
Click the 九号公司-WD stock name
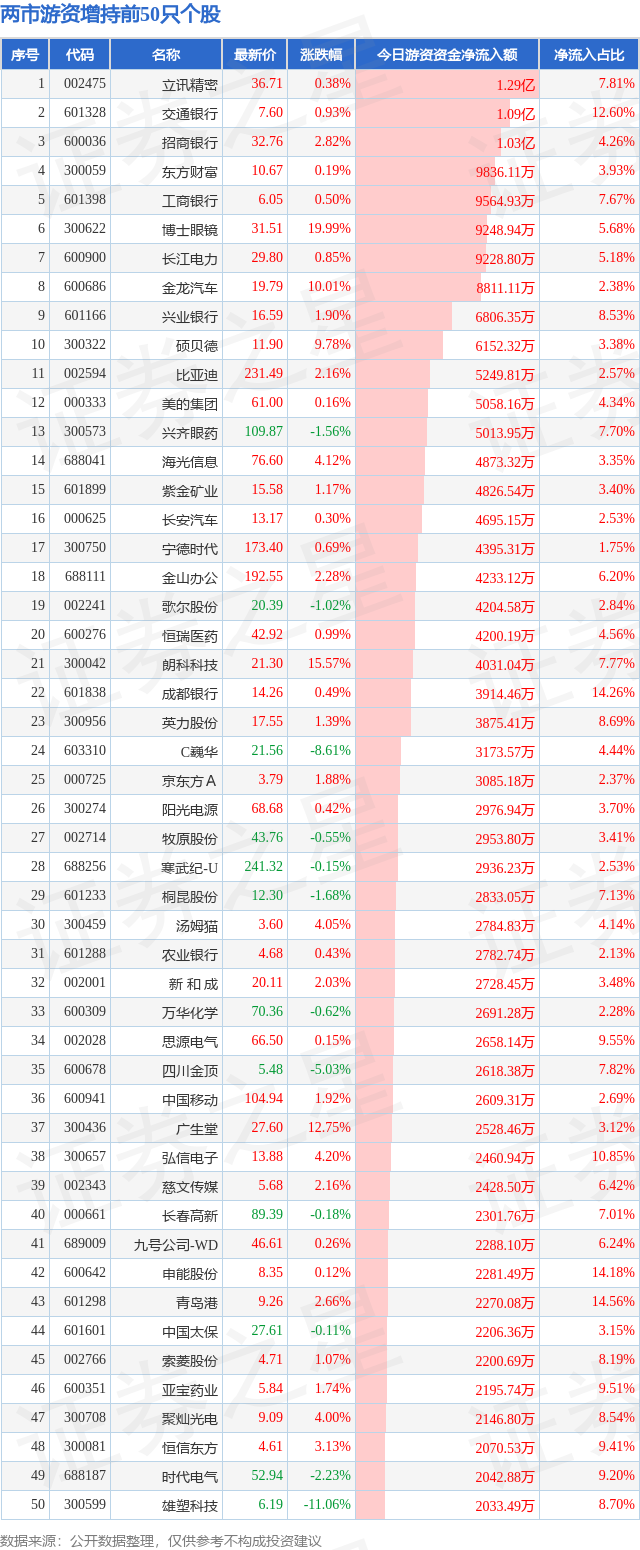(176, 1244)
